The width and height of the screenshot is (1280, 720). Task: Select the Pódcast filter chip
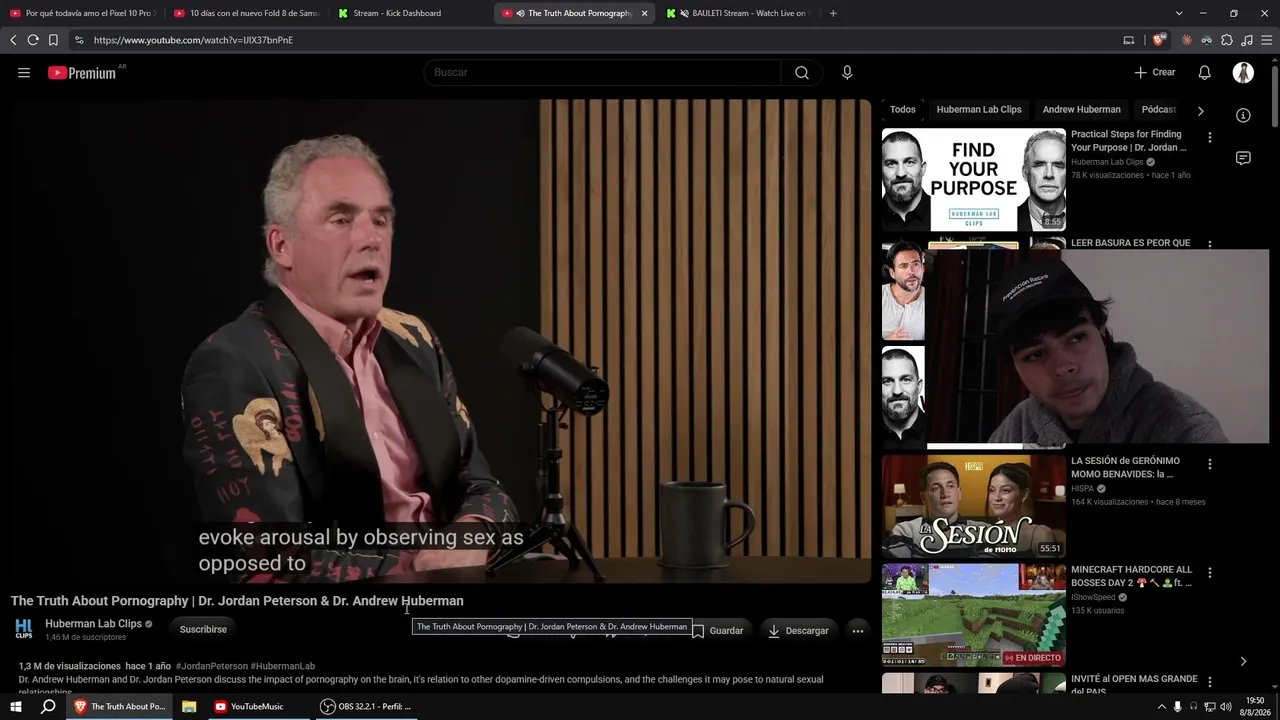click(x=1159, y=109)
